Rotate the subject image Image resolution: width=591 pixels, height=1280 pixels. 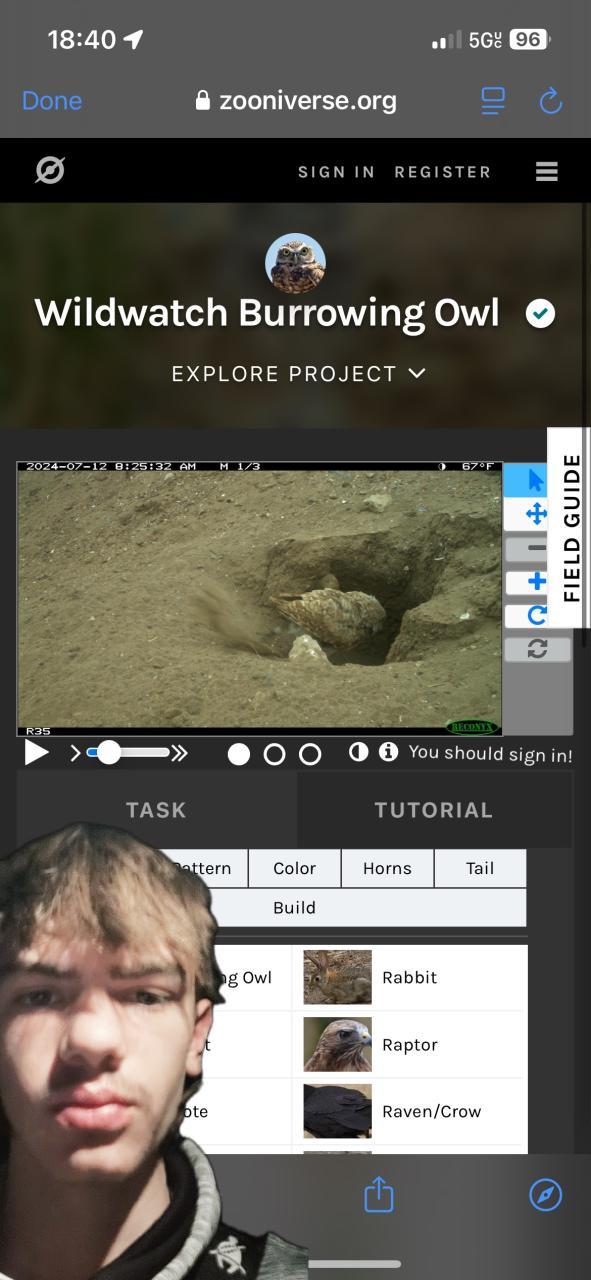pos(537,615)
